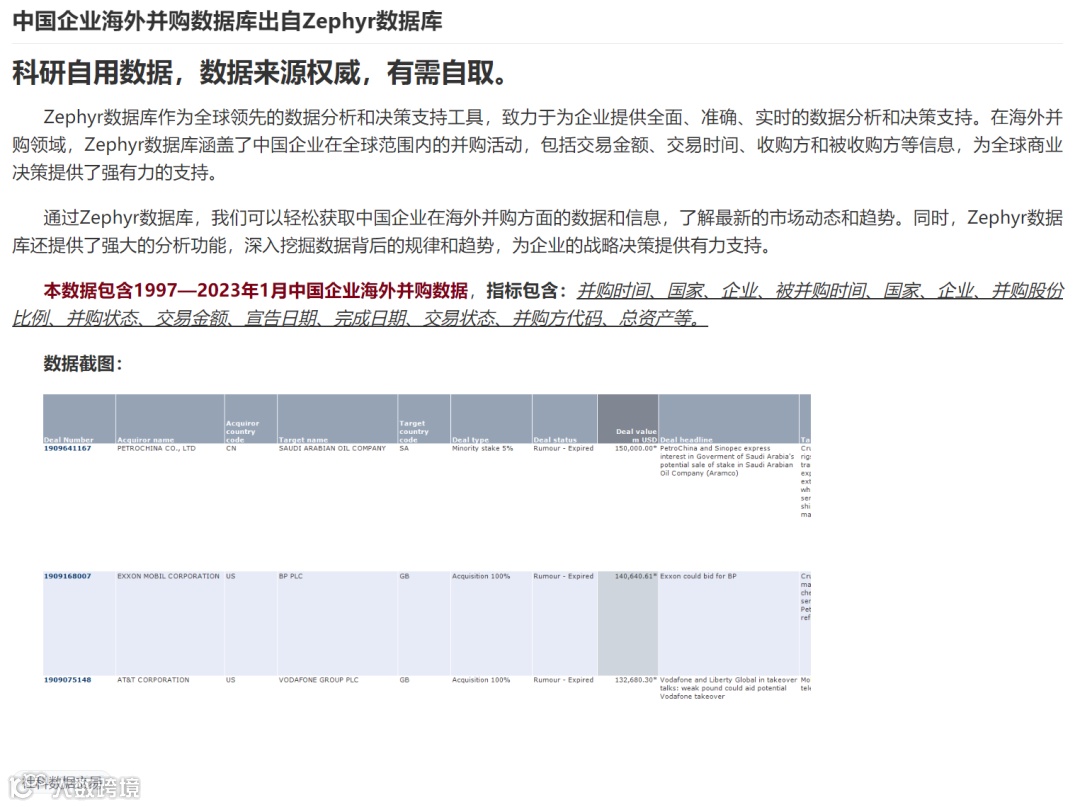Click the Minority stake 5% cell
This screenshot has height=807, width=1080.
tap(482, 448)
